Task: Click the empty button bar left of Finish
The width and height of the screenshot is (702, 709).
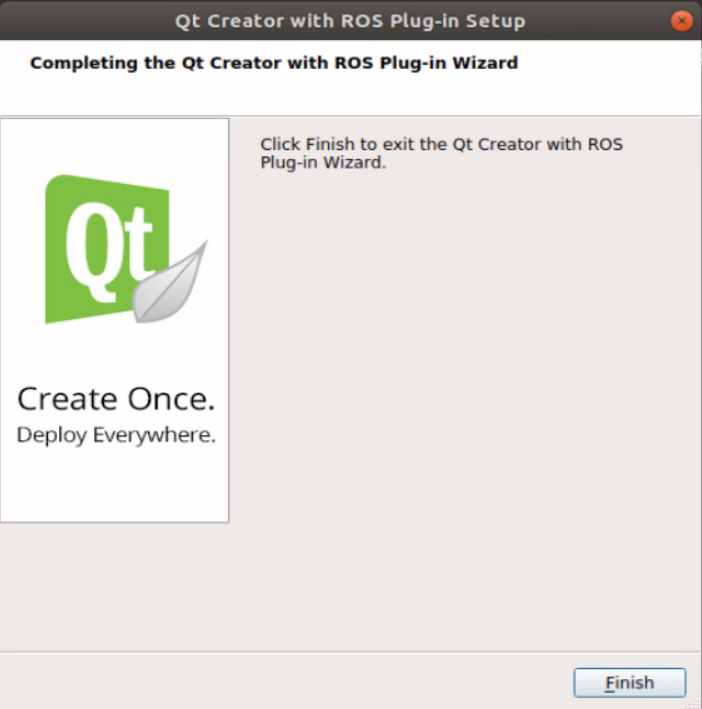Action: (285, 682)
